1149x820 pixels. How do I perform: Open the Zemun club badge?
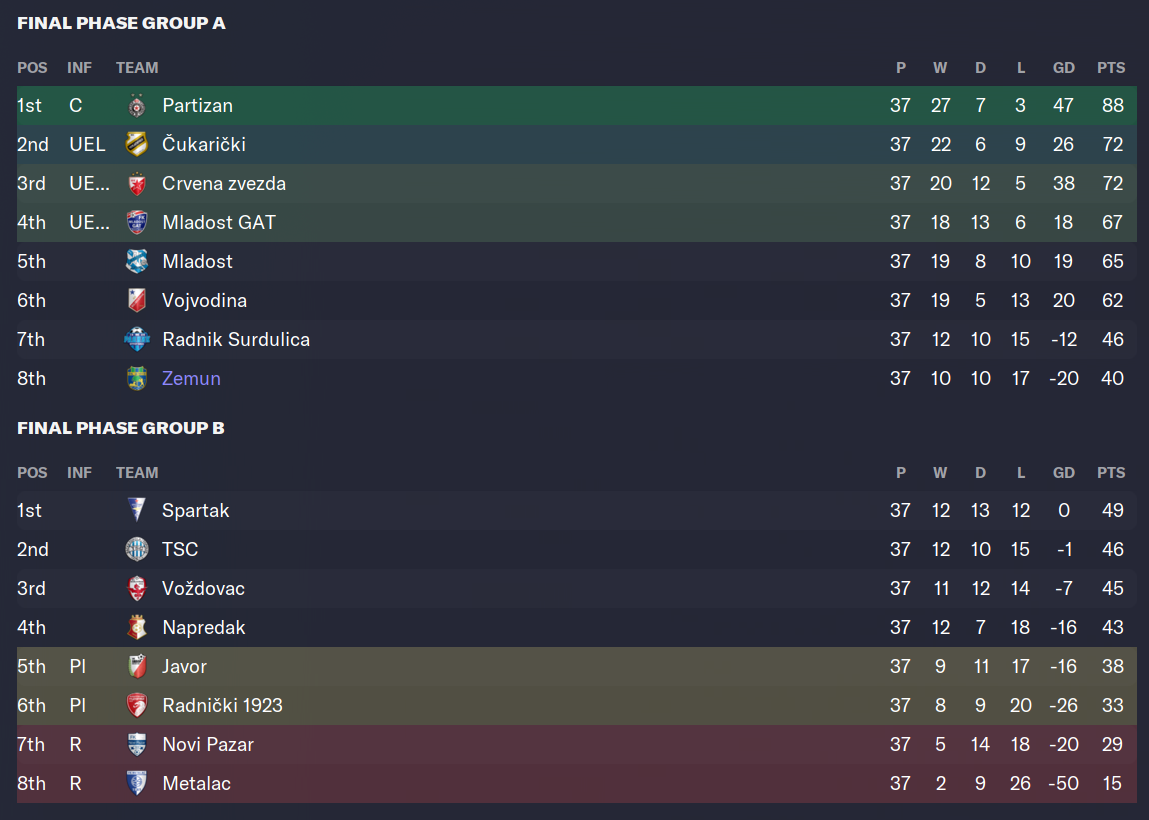pos(137,378)
